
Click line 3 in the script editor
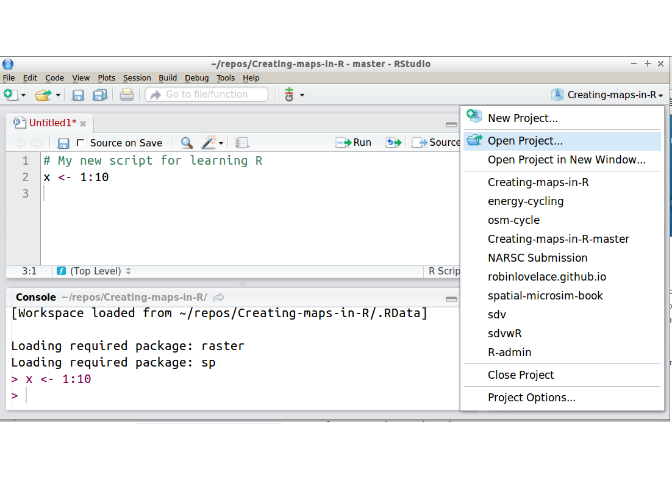point(250,194)
